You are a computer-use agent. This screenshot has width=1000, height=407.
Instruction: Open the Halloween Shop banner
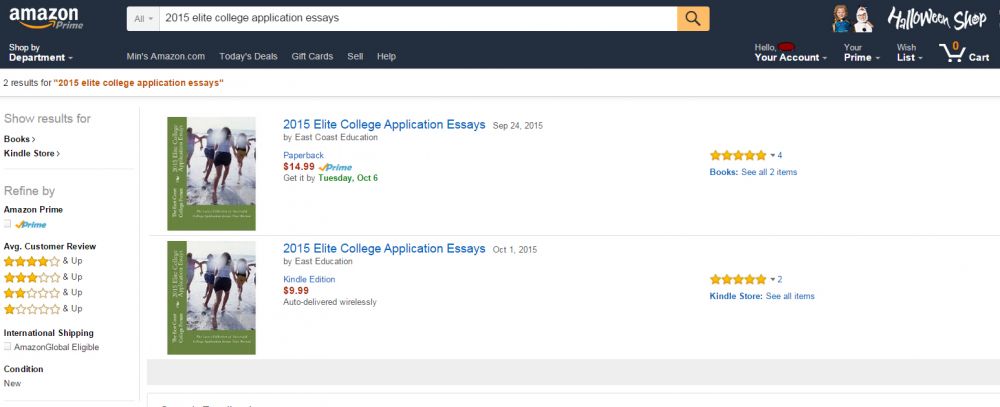[x=908, y=18]
